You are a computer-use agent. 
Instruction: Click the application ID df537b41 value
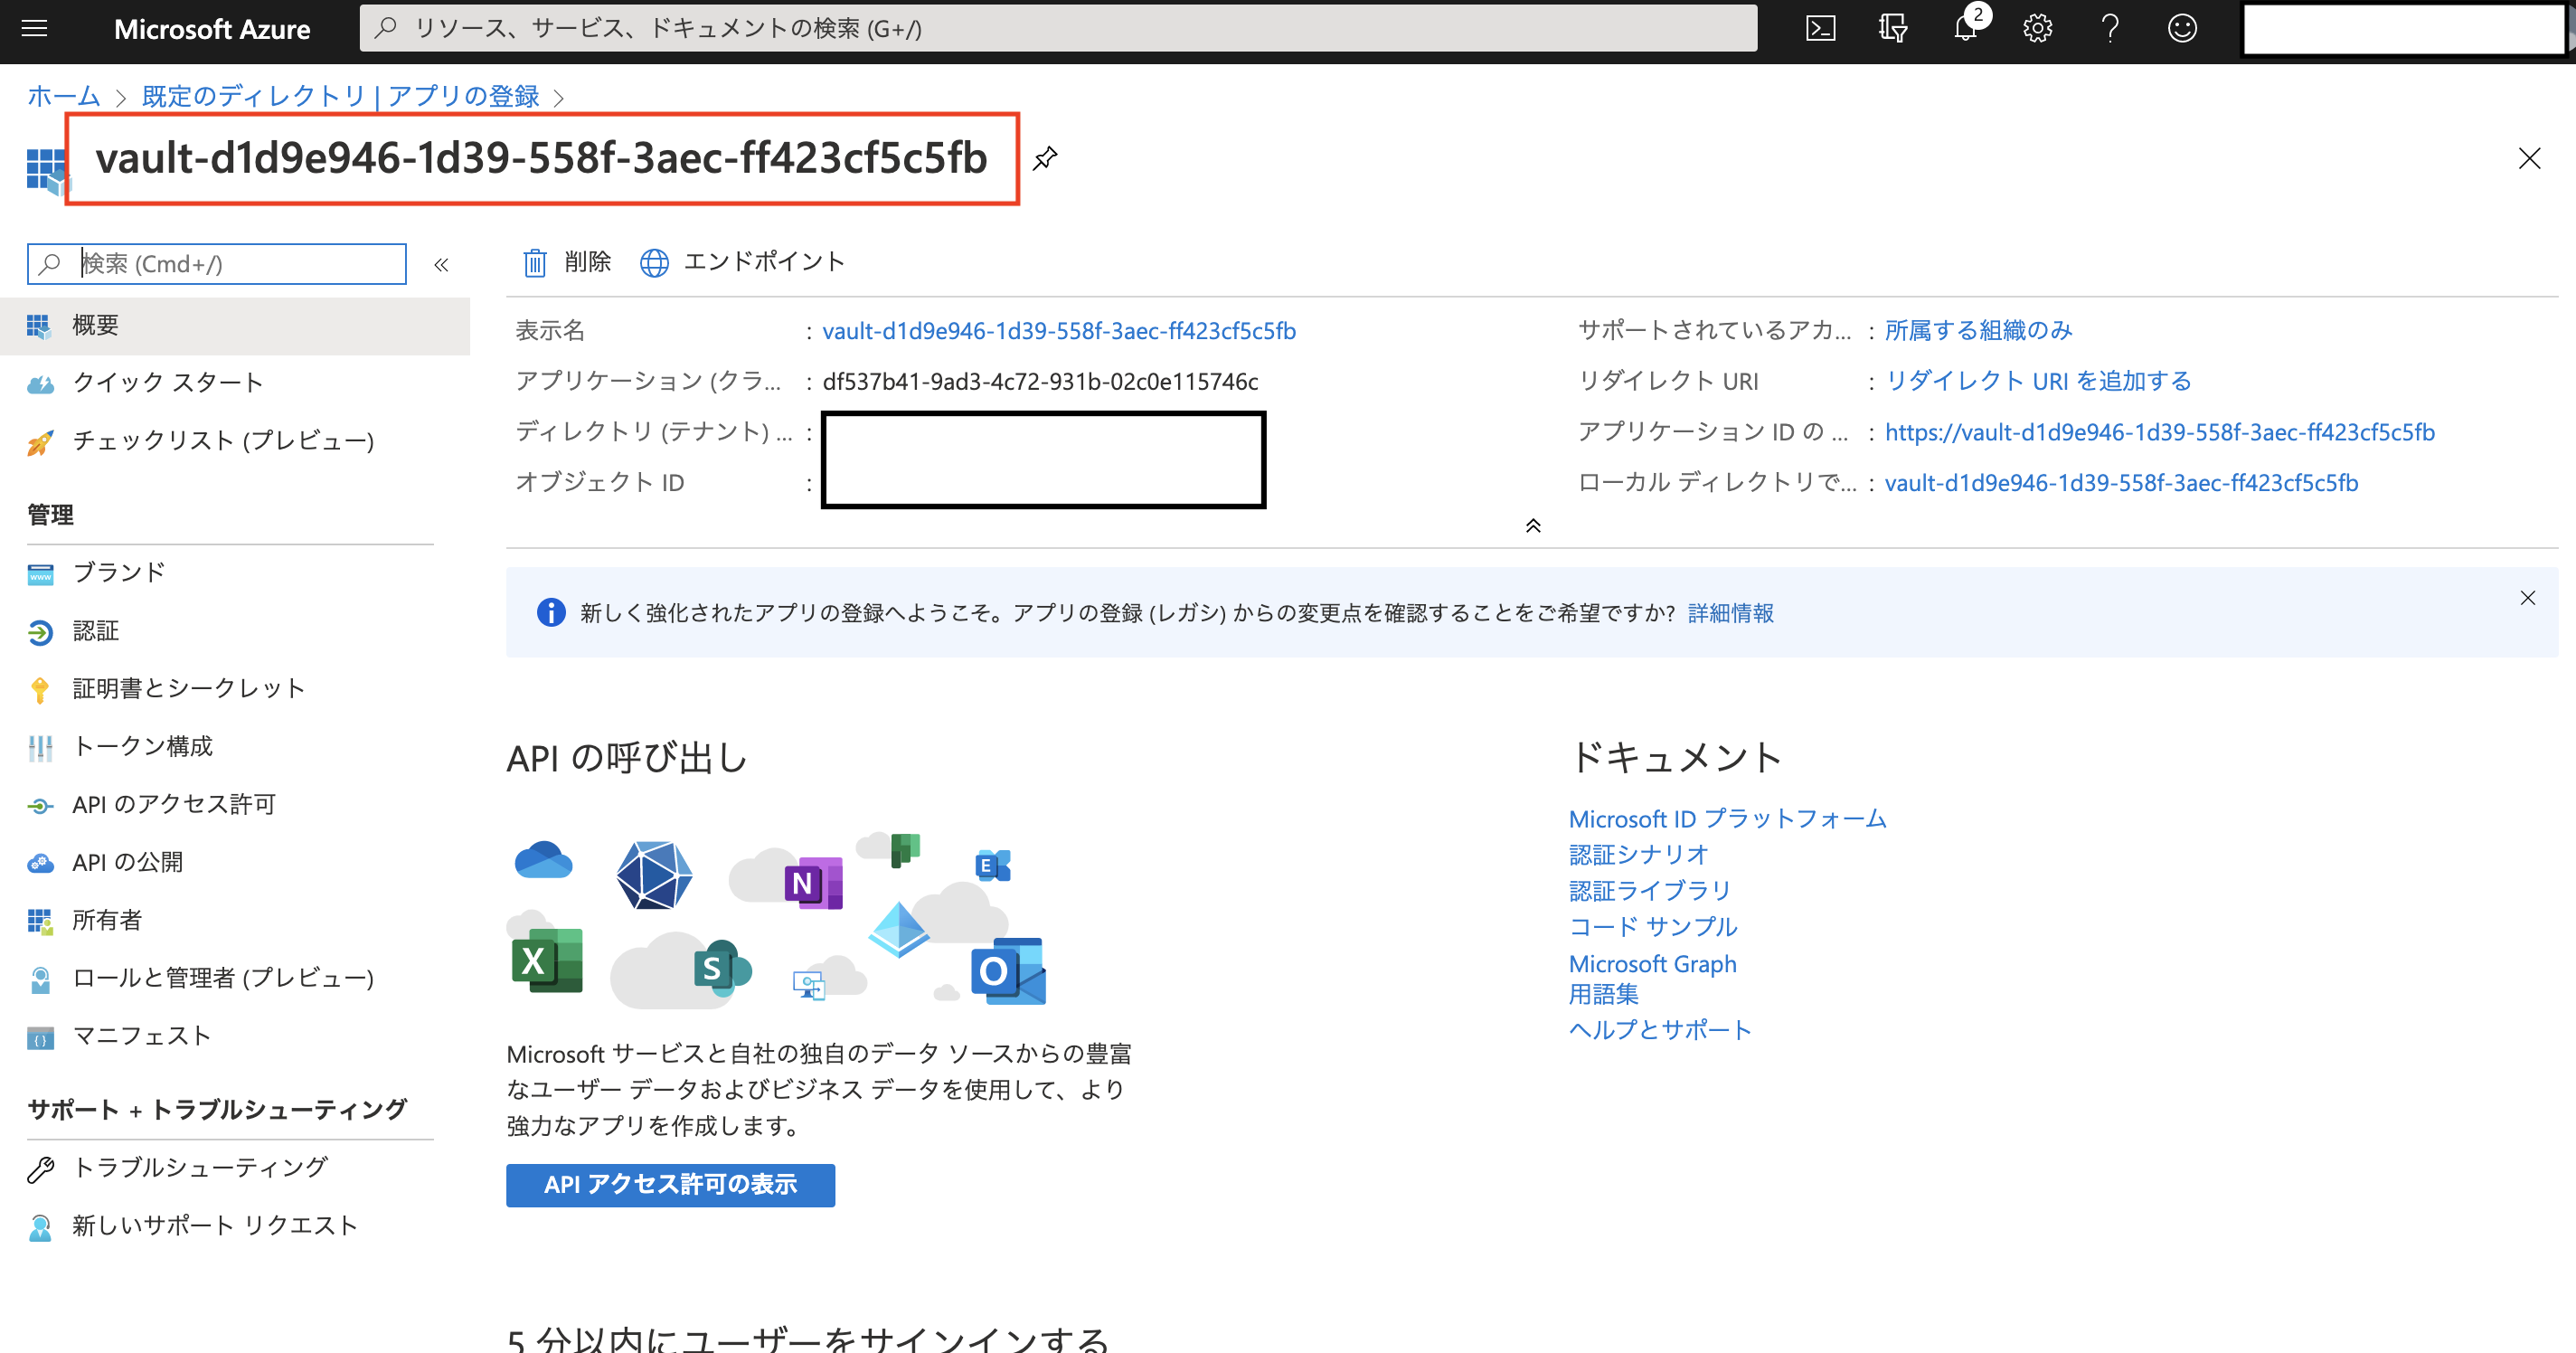[1040, 382]
